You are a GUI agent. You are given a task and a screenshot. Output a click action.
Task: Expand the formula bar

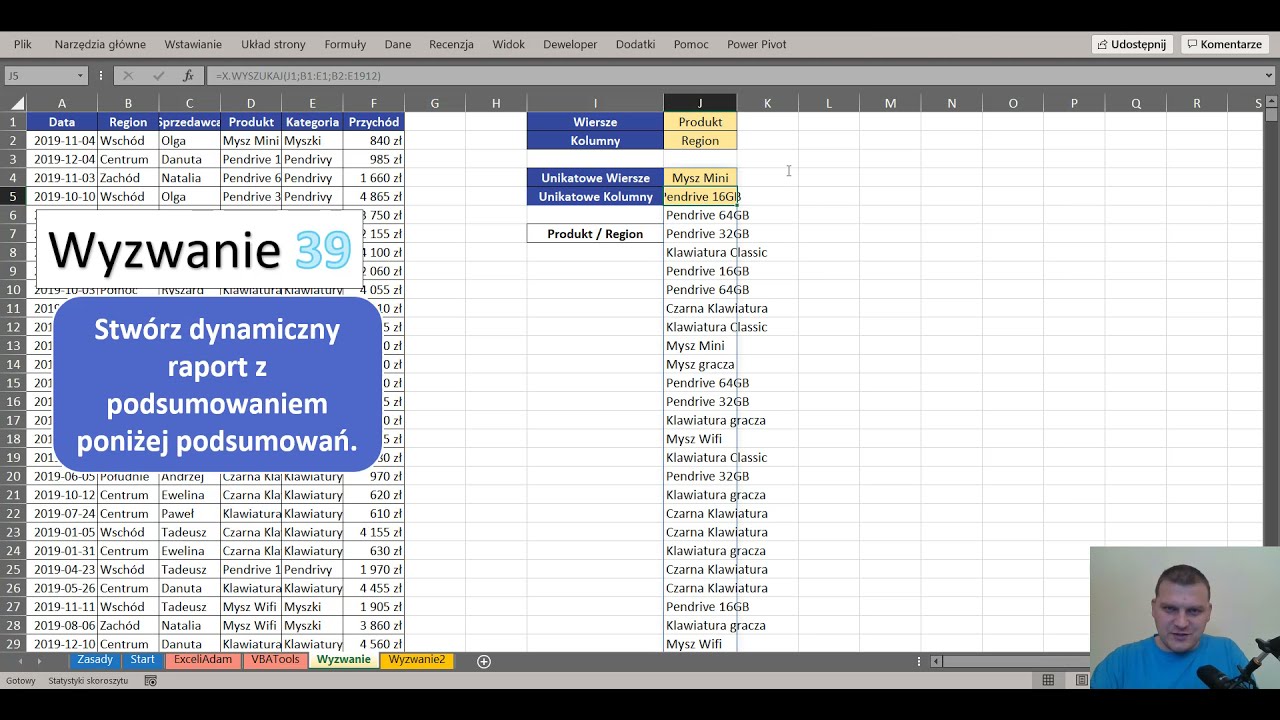coord(1269,76)
